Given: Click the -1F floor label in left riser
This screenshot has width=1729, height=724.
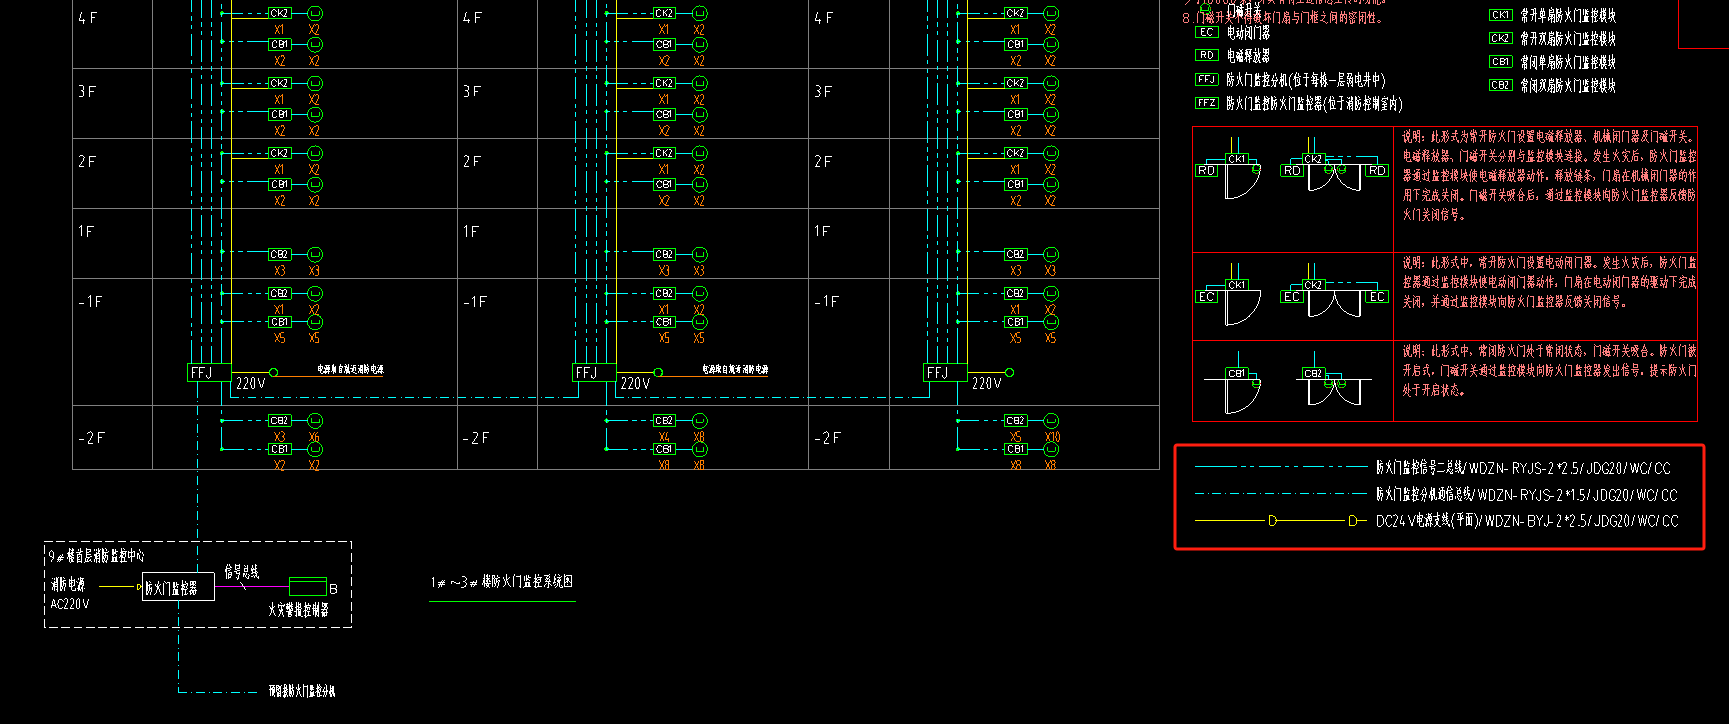Looking at the screenshot, I should (90, 301).
